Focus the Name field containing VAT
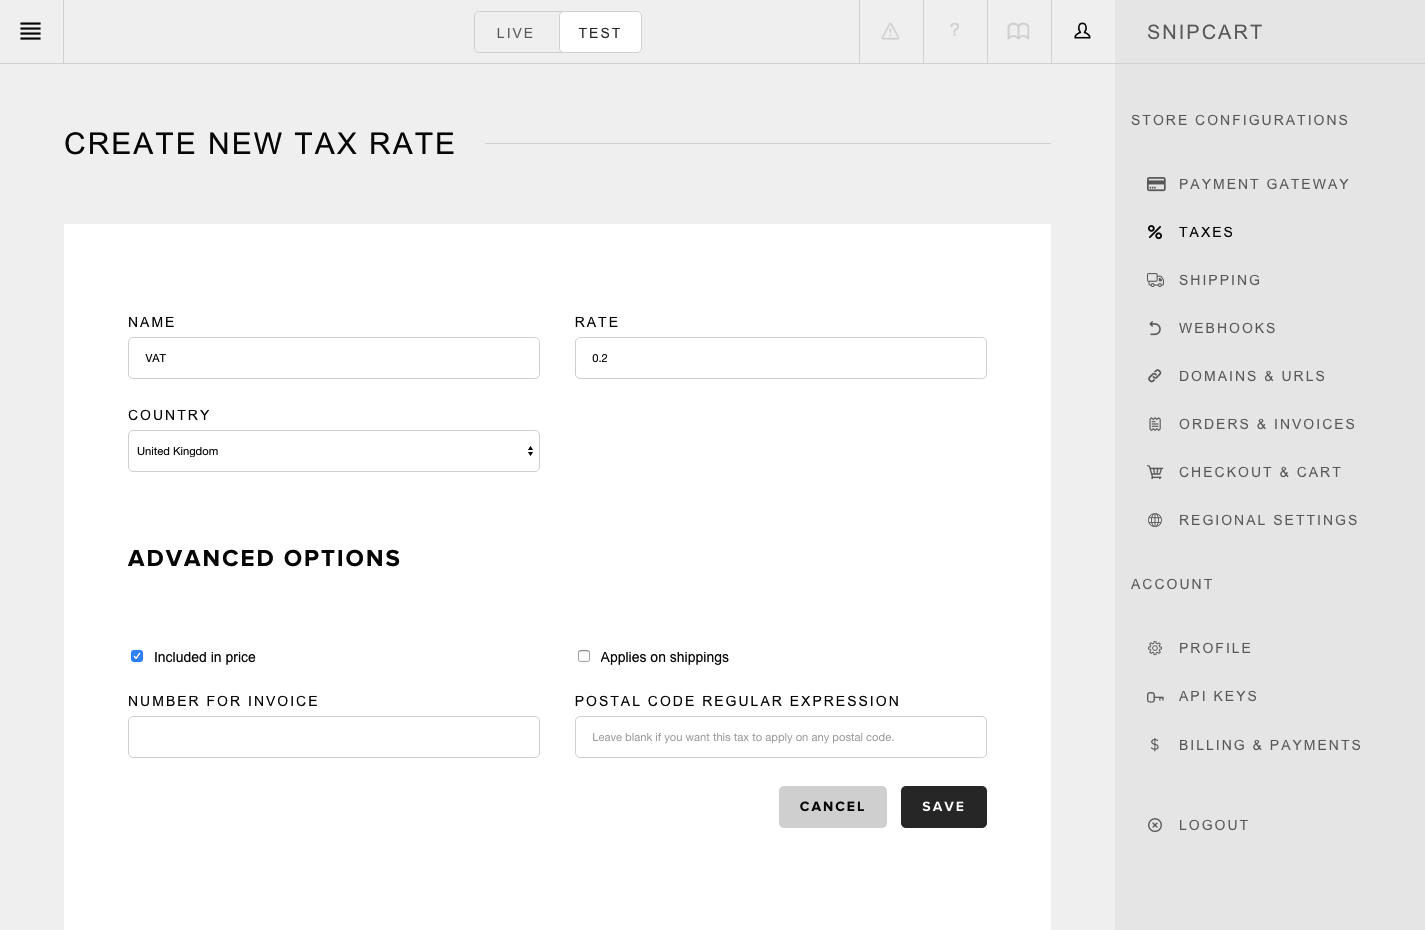The height and width of the screenshot is (930, 1425). click(x=334, y=358)
